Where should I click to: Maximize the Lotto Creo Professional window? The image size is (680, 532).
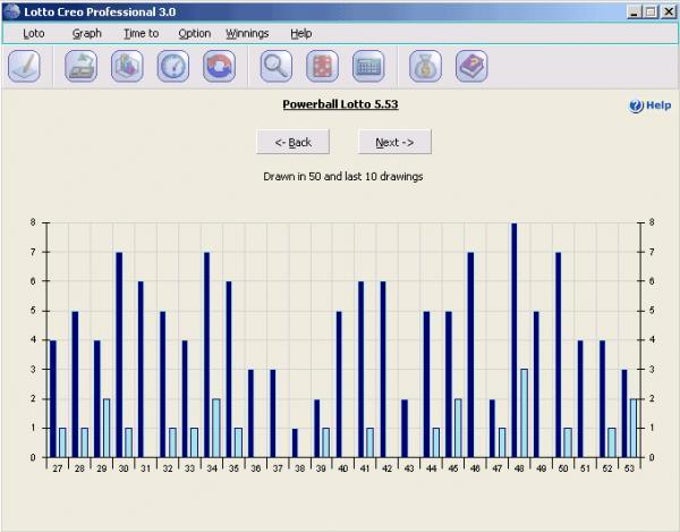(651, 12)
